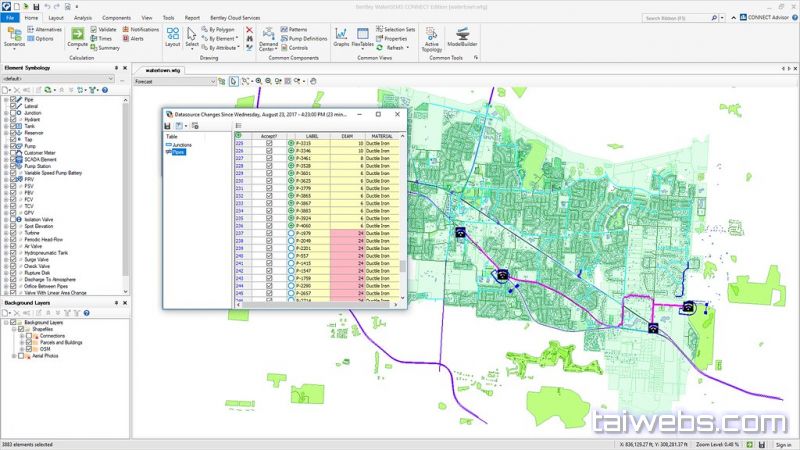Click the save icon in Datasource Changes dialog
Viewport: 800px width, 450px height.
click(166, 126)
